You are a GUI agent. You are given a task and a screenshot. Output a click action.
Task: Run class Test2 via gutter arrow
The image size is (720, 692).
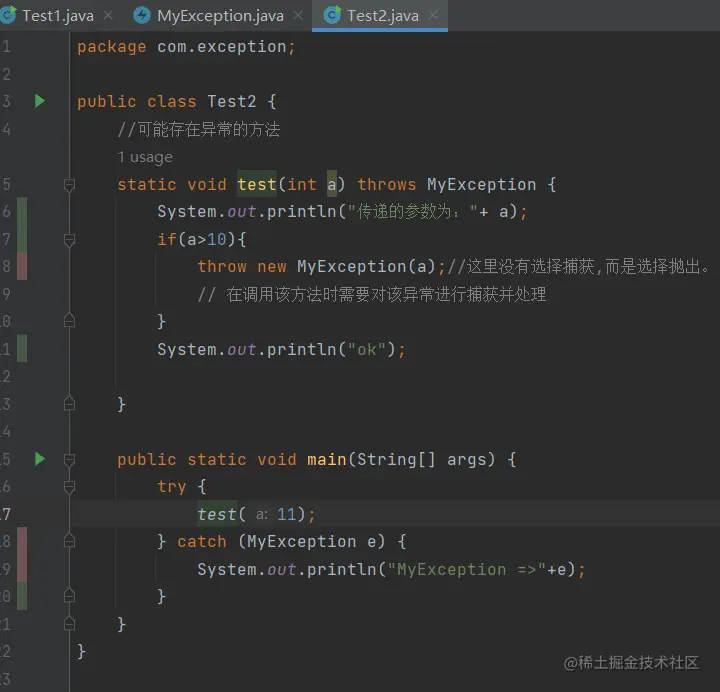pyautogui.click(x=40, y=101)
